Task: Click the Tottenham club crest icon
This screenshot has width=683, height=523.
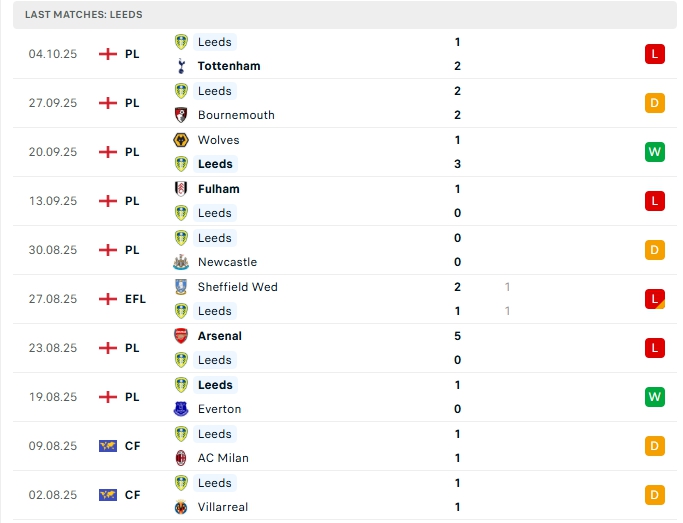Action: 181,66
